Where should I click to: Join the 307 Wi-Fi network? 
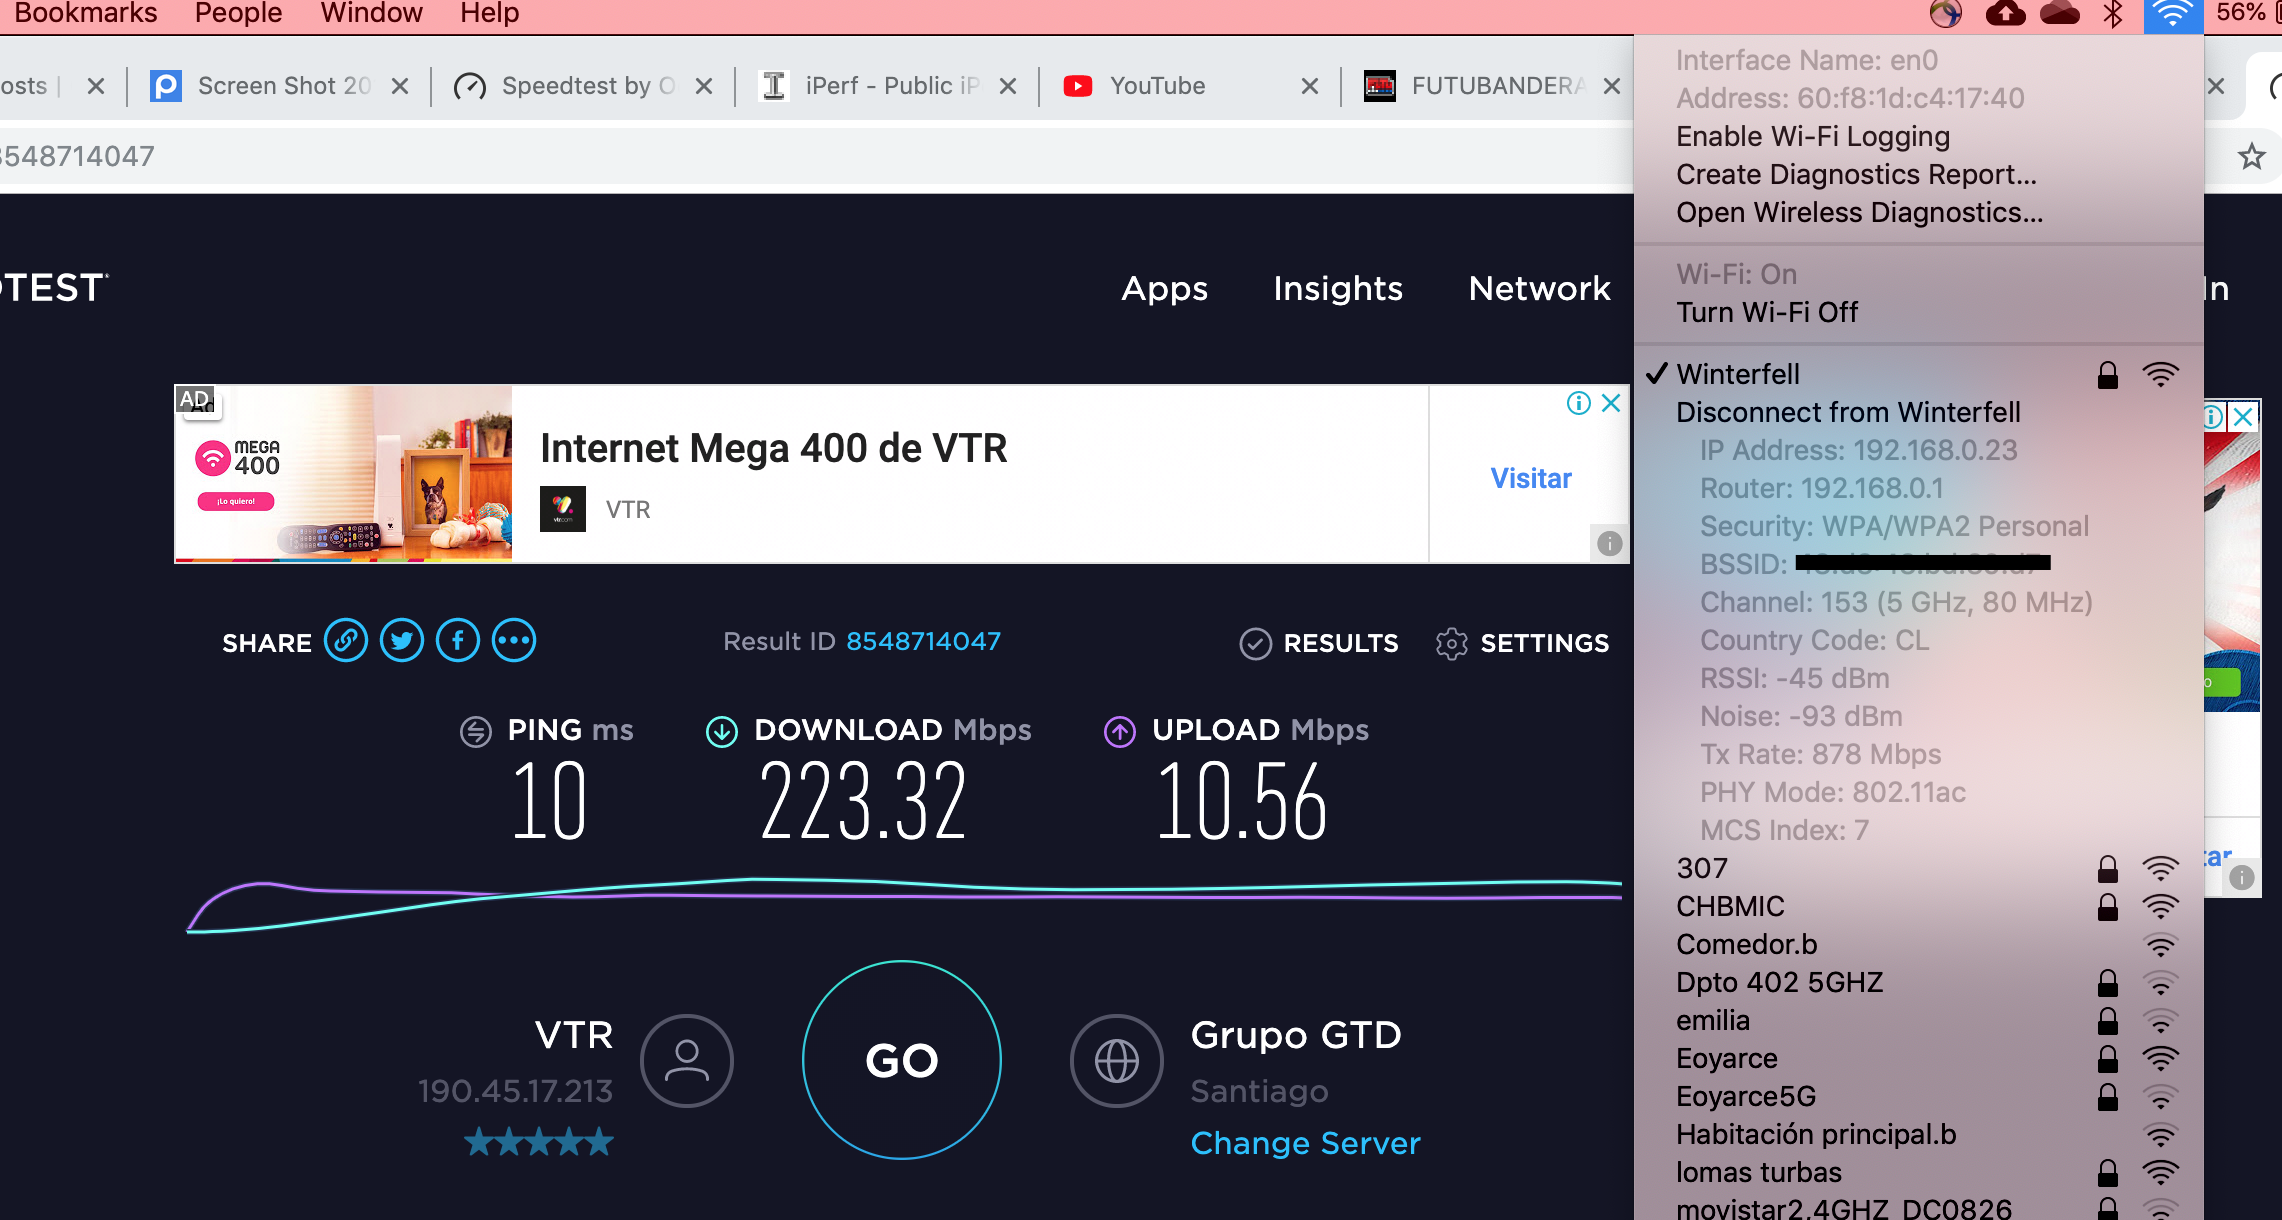click(1918, 868)
